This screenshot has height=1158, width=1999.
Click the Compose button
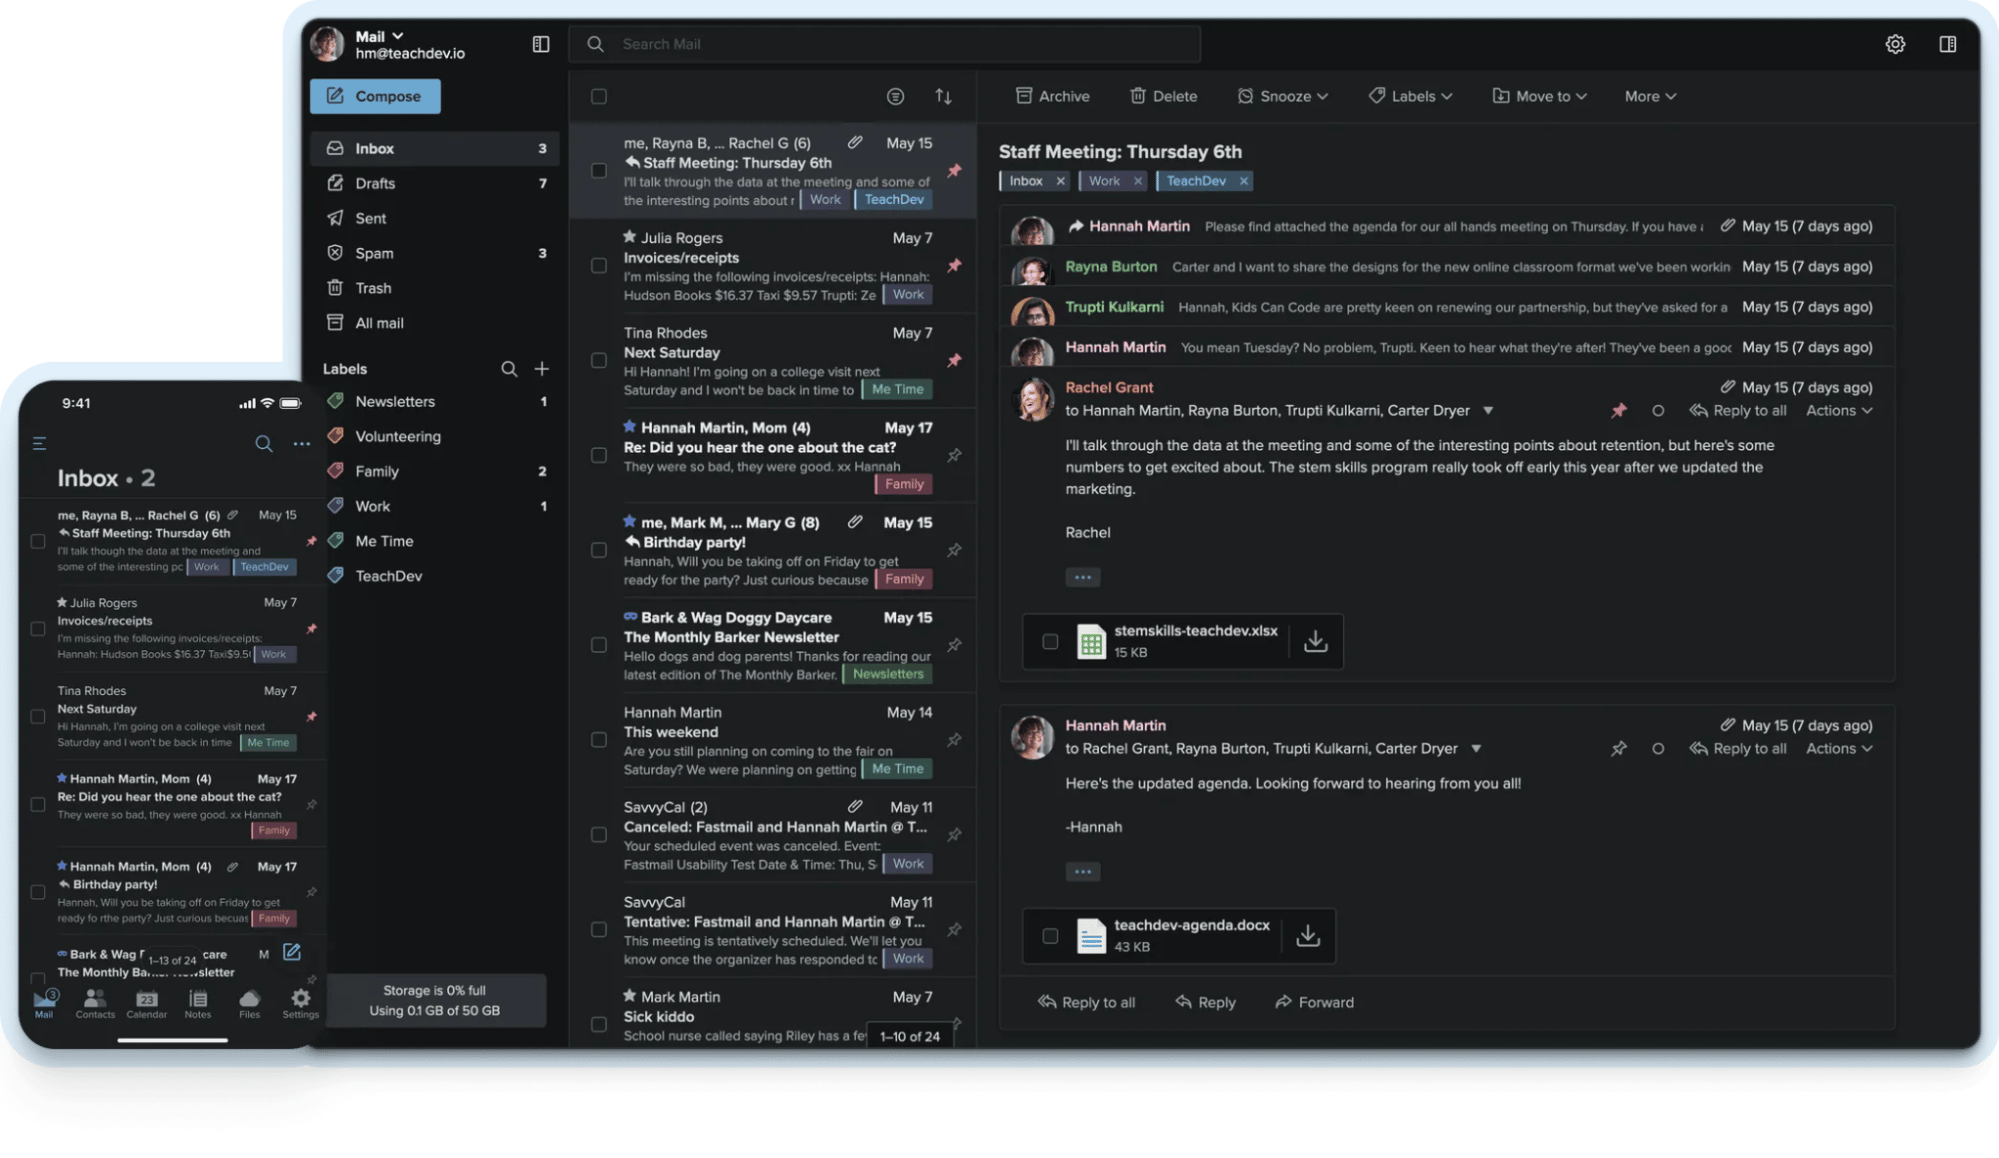375,96
